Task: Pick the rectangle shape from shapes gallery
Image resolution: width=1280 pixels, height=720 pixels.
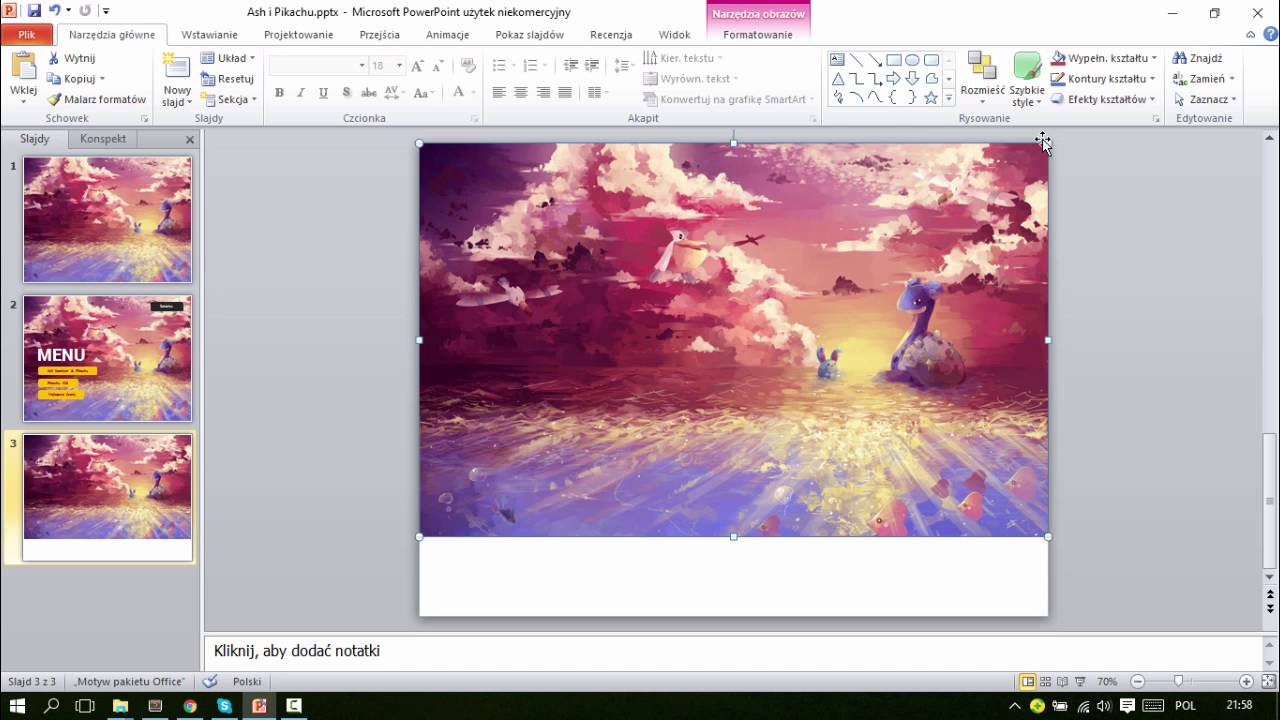Action: click(894, 60)
